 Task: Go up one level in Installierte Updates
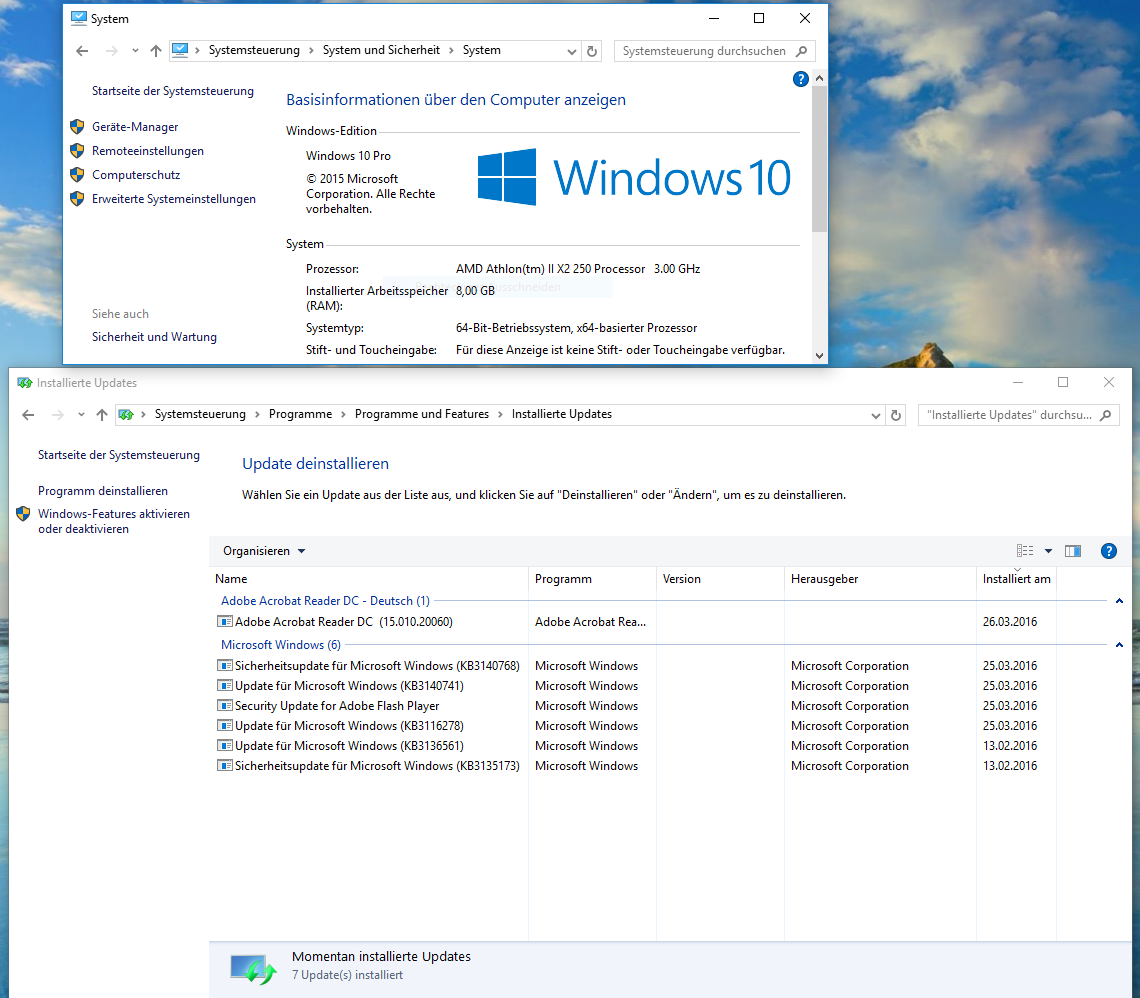coord(102,415)
